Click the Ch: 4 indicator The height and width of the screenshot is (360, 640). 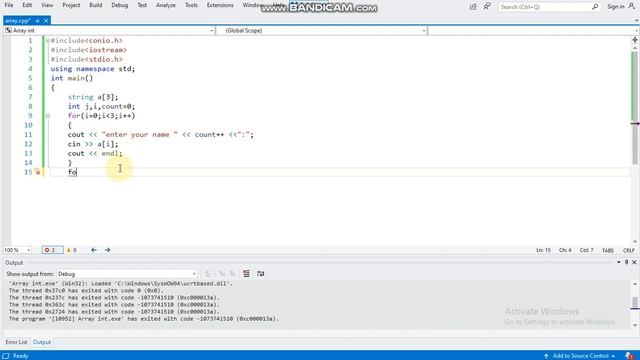coord(565,250)
